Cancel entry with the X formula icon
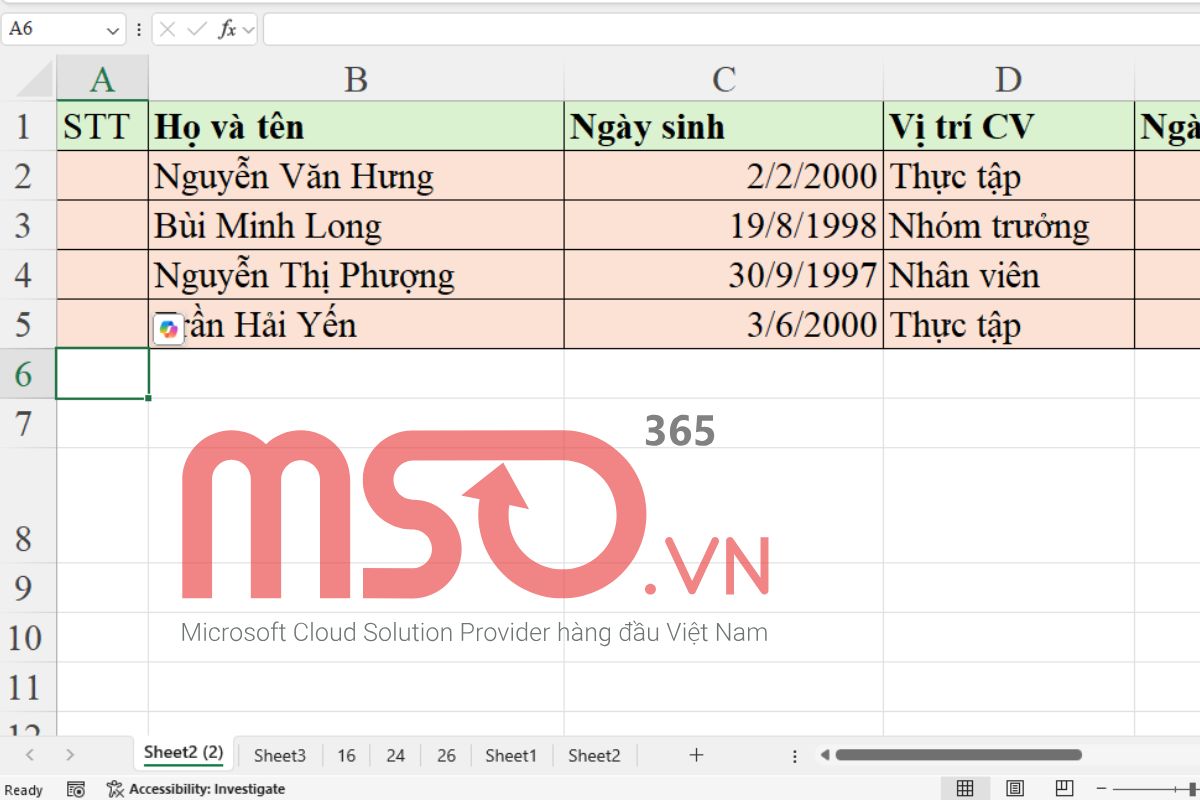This screenshot has width=1200, height=800. (x=168, y=29)
